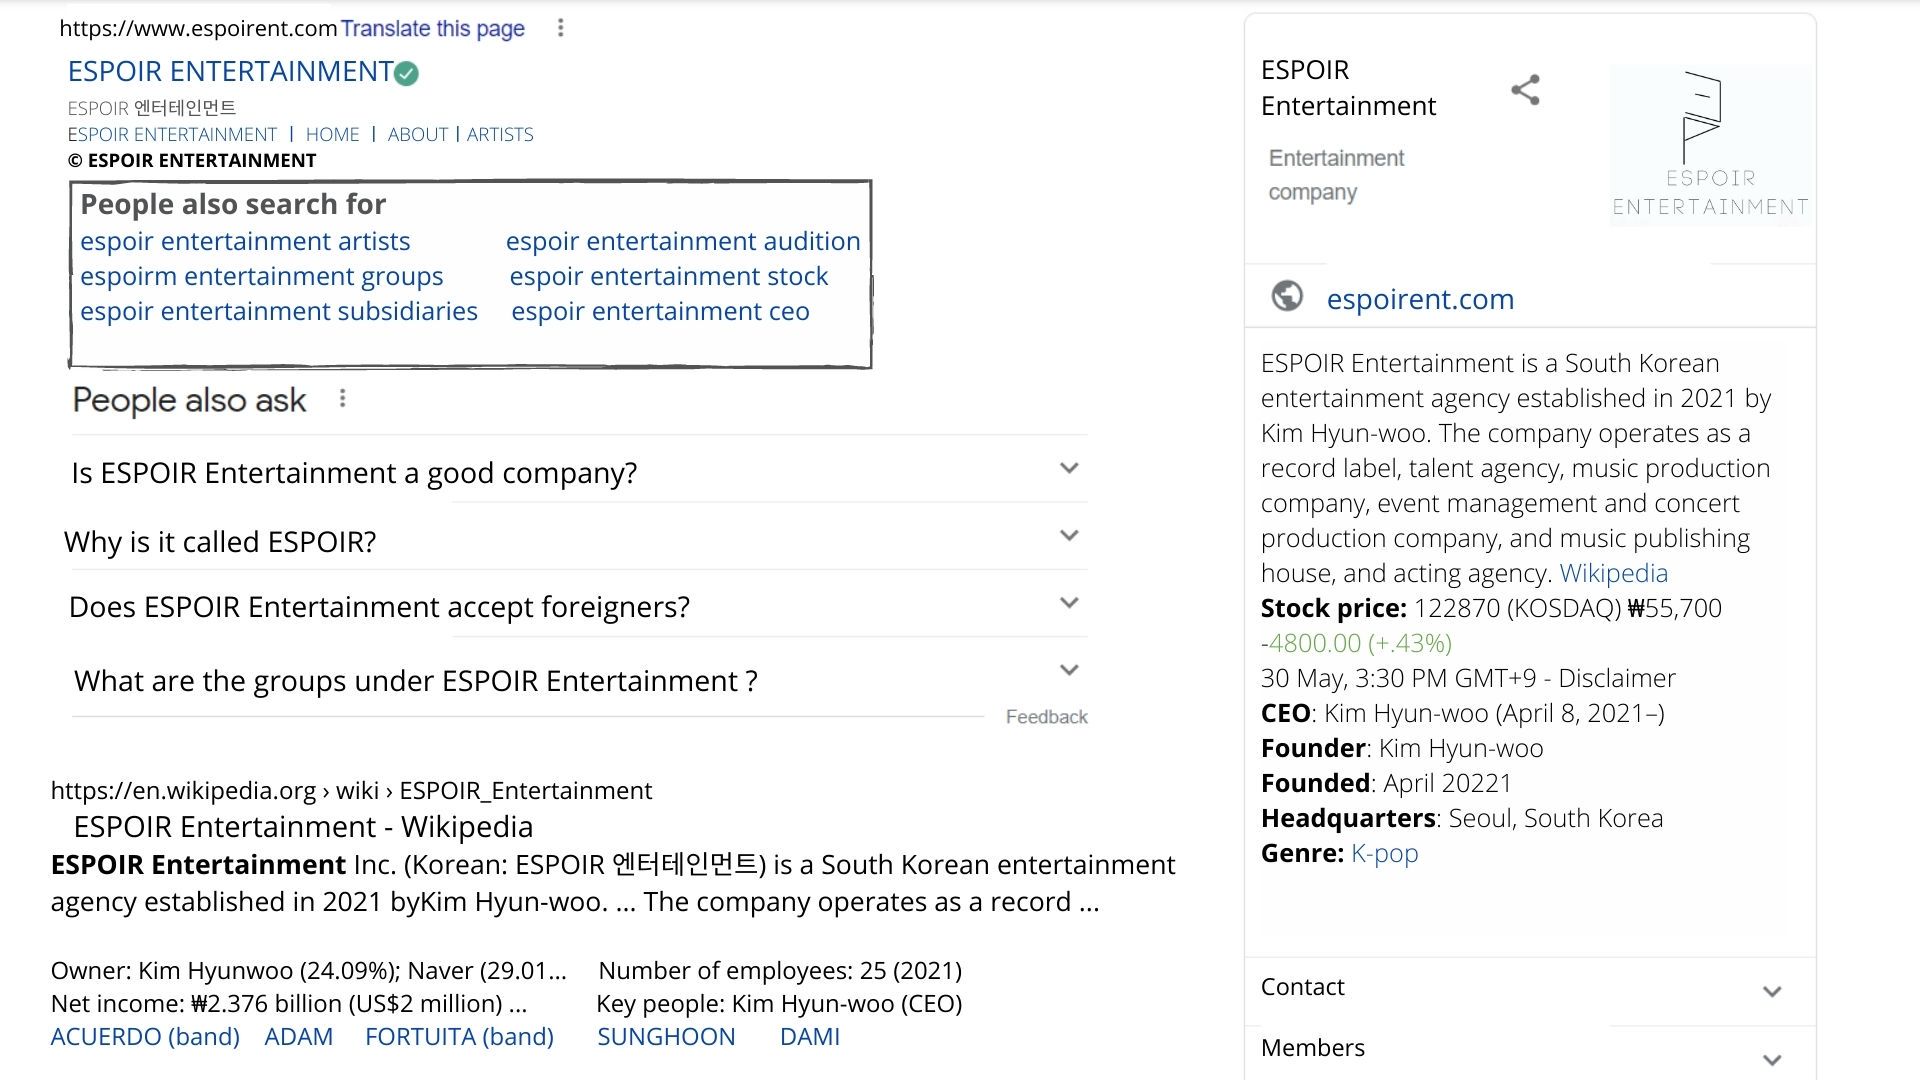The width and height of the screenshot is (1920, 1080).
Task: Open the HOME sitelink
Action: 332,134
